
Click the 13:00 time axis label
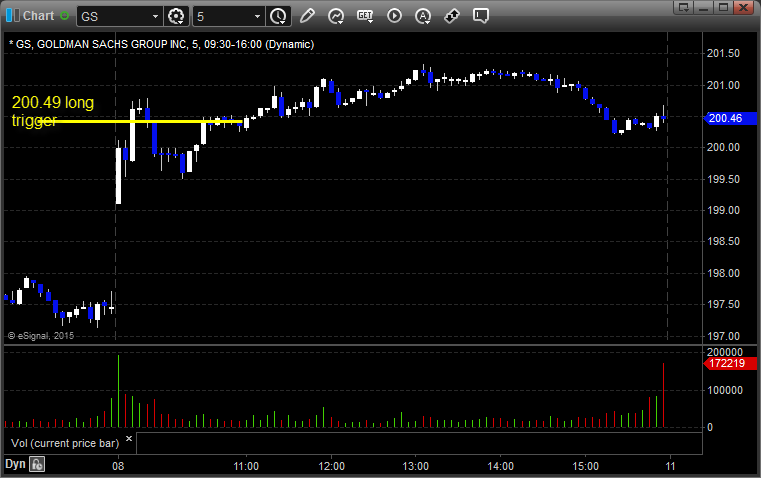416,466
